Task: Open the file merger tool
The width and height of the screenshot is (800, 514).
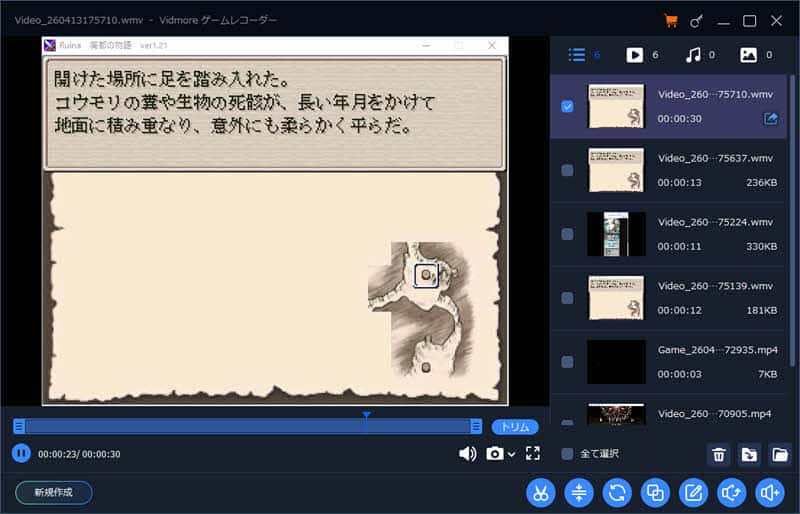Action: click(x=655, y=493)
